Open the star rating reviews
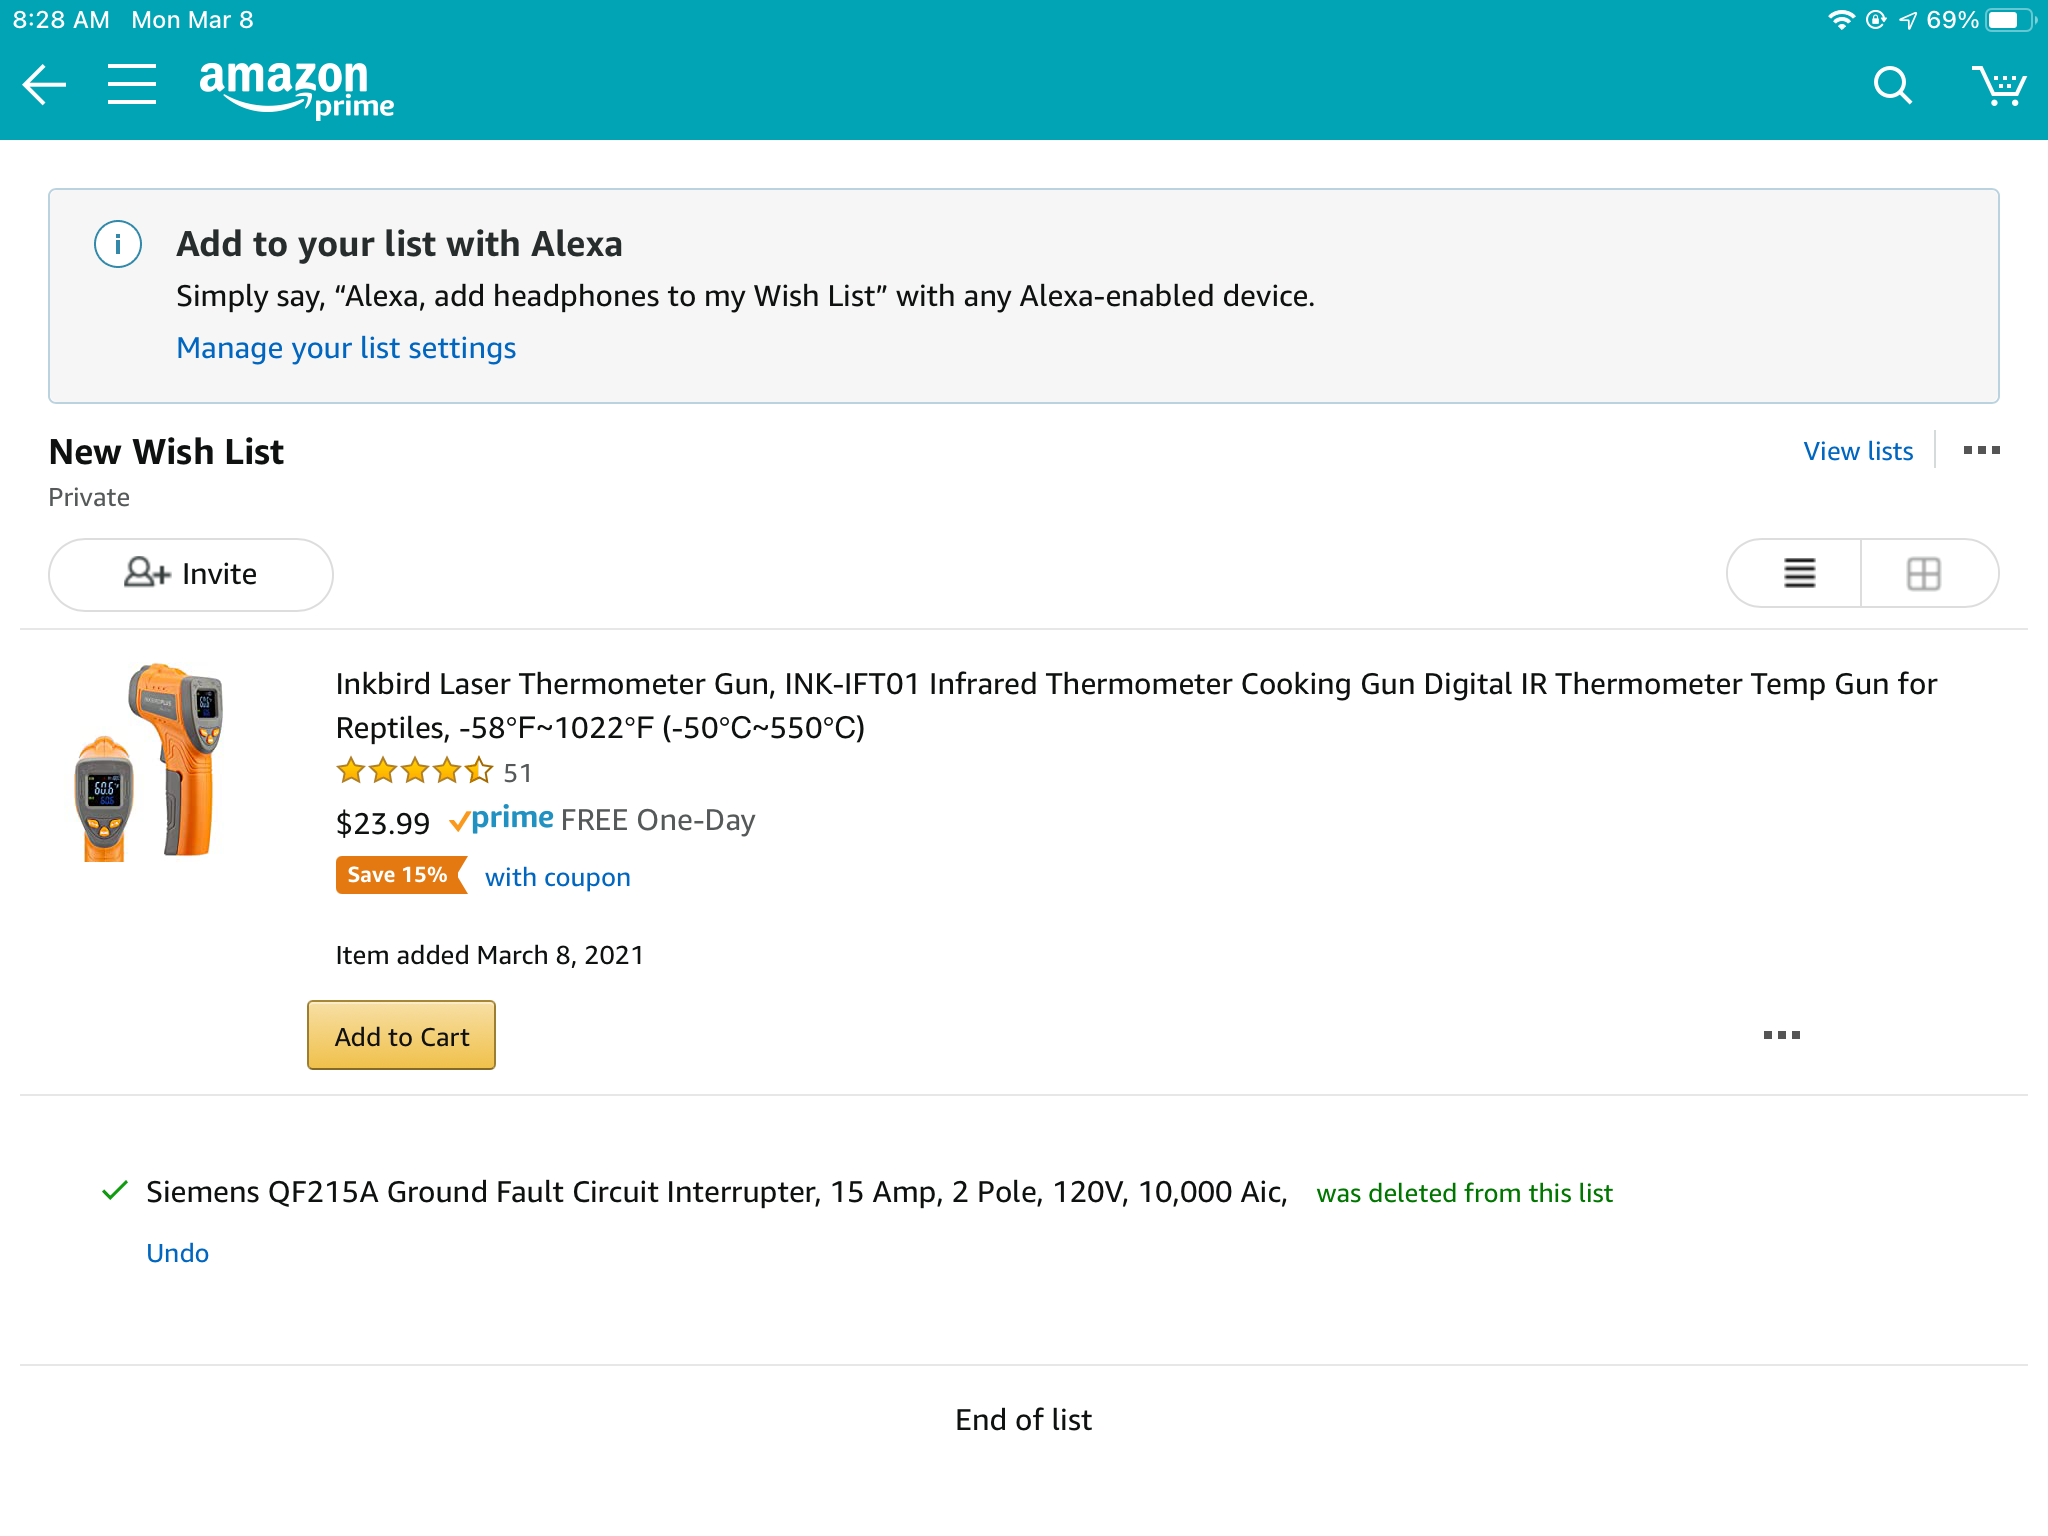The image size is (2048, 1536). point(415,771)
